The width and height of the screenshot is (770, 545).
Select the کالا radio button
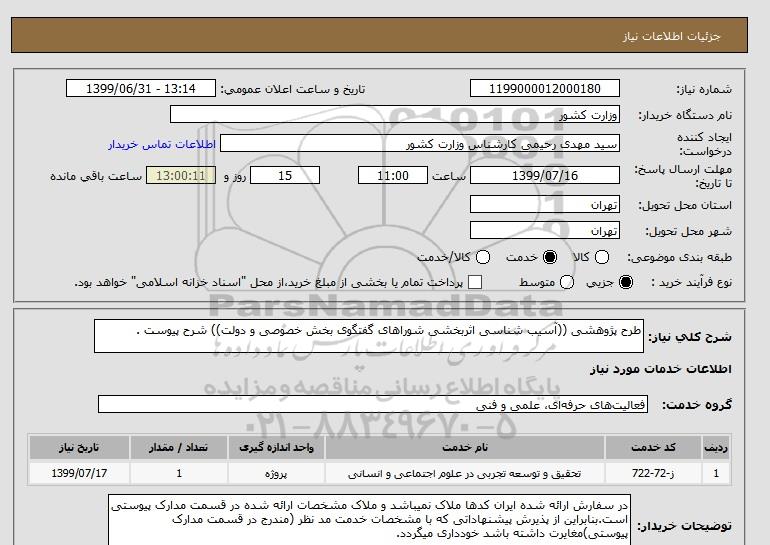[602, 257]
